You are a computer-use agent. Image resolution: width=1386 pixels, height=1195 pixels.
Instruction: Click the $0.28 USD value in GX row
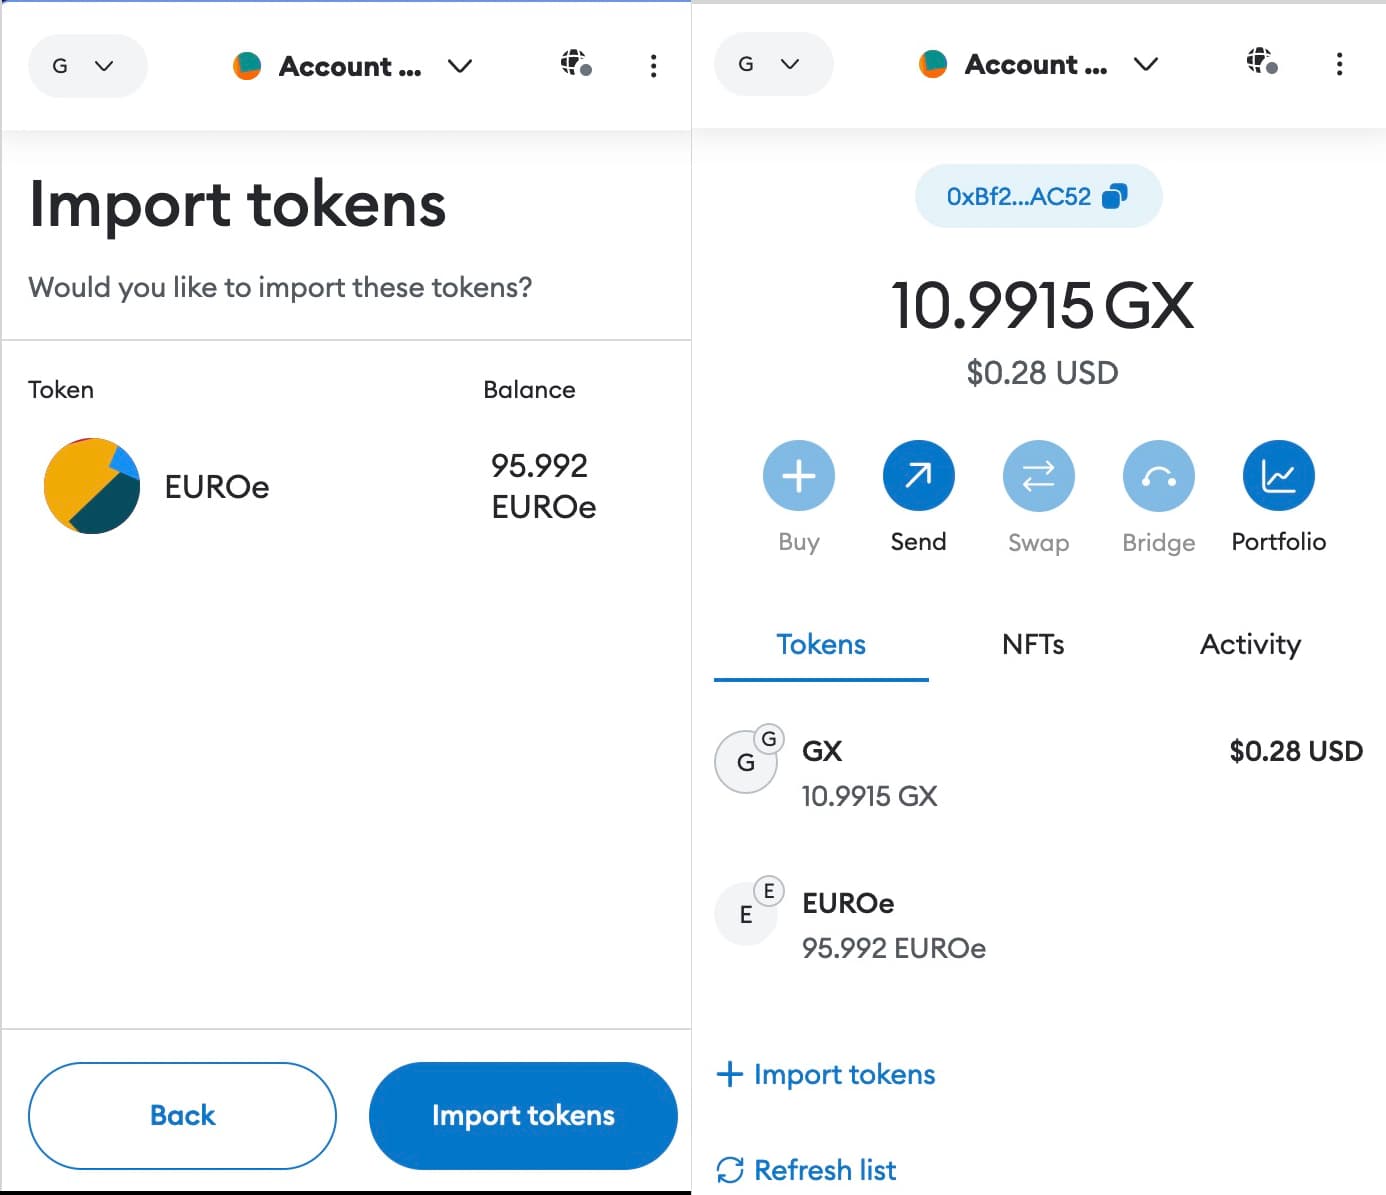(1296, 751)
